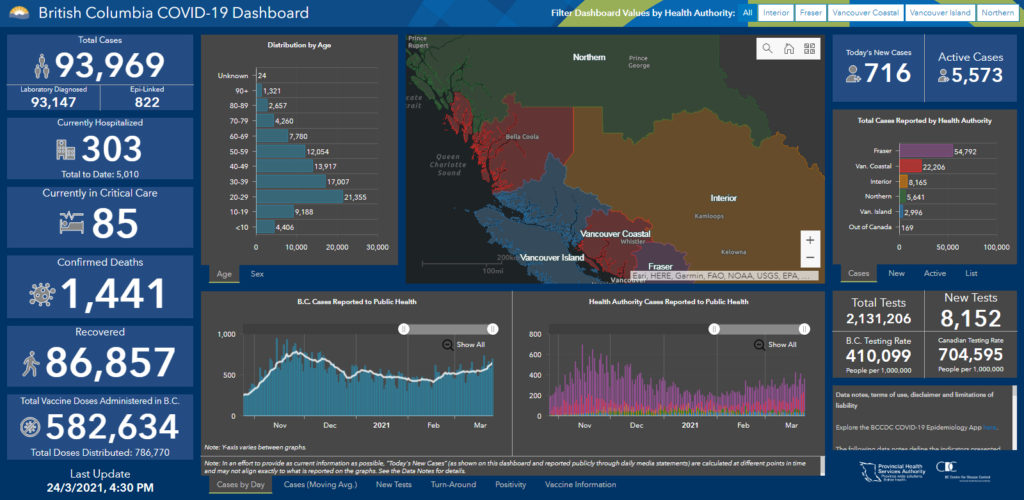The width and height of the screenshot is (1024, 500).
Task: Click the Fraser bar in health authority chart
Action: 926,151
